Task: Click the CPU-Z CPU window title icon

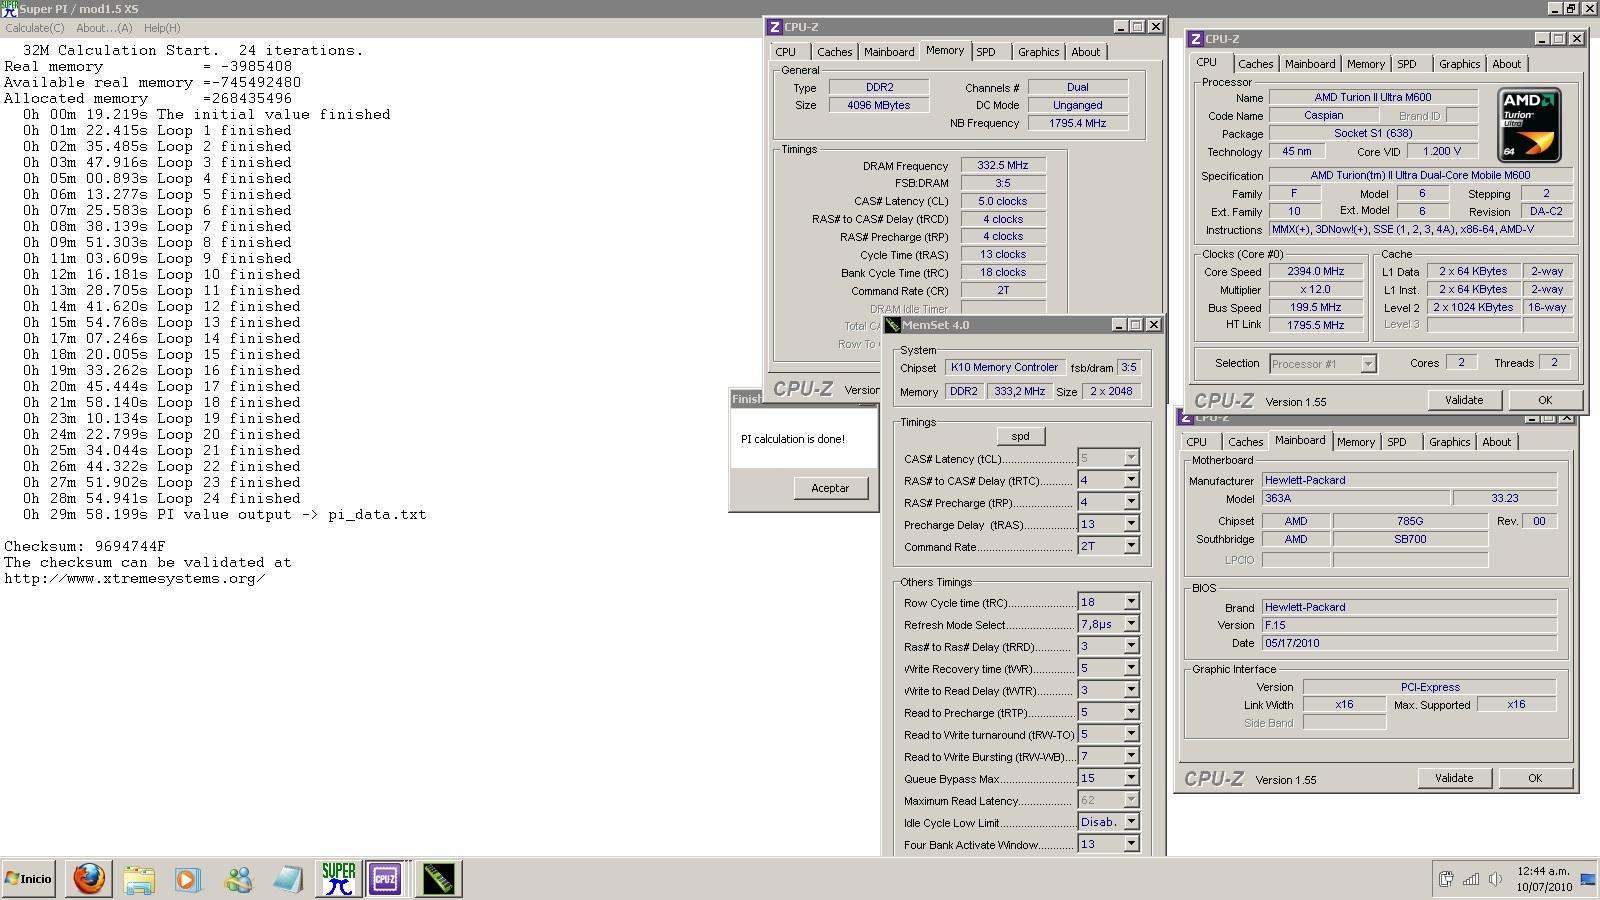Action: coord(1195,39)
